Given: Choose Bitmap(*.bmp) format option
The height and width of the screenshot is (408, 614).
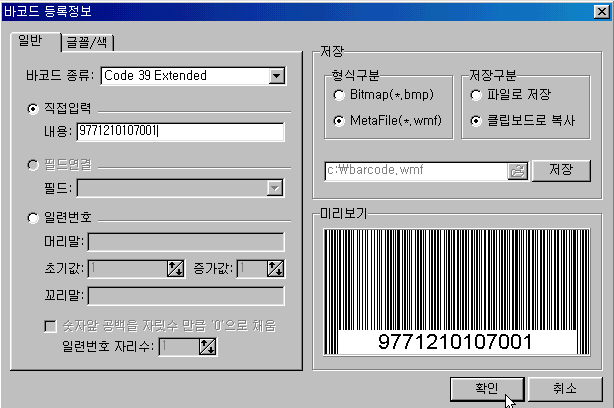Looking at the screenshot, I should click(x=341, y=95).
